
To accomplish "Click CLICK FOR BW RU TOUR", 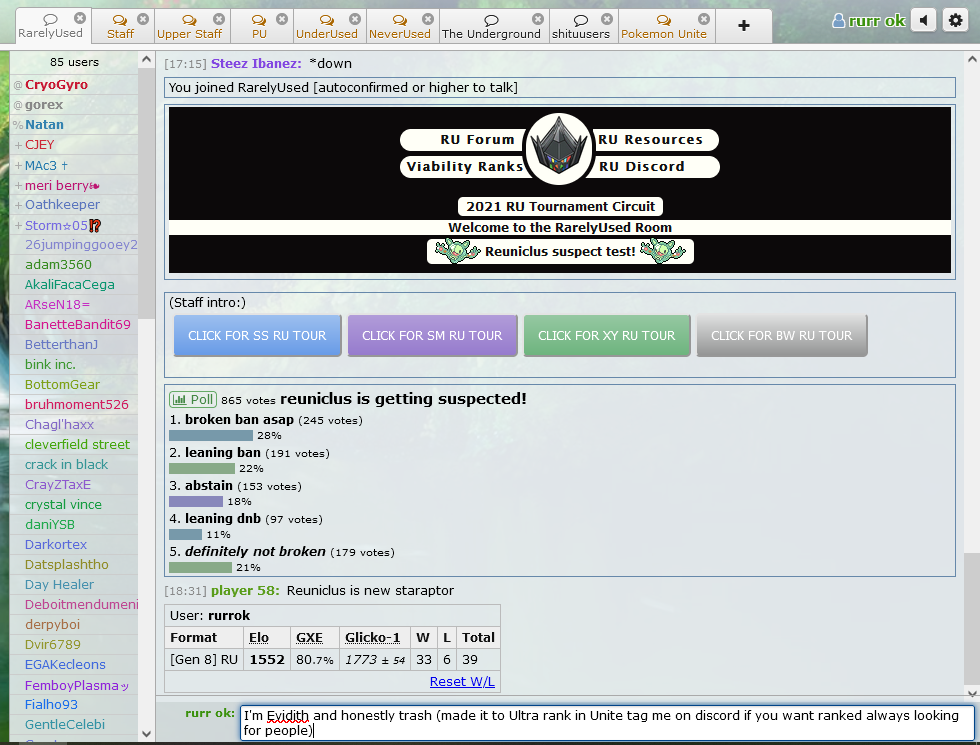I will [782, 336].
